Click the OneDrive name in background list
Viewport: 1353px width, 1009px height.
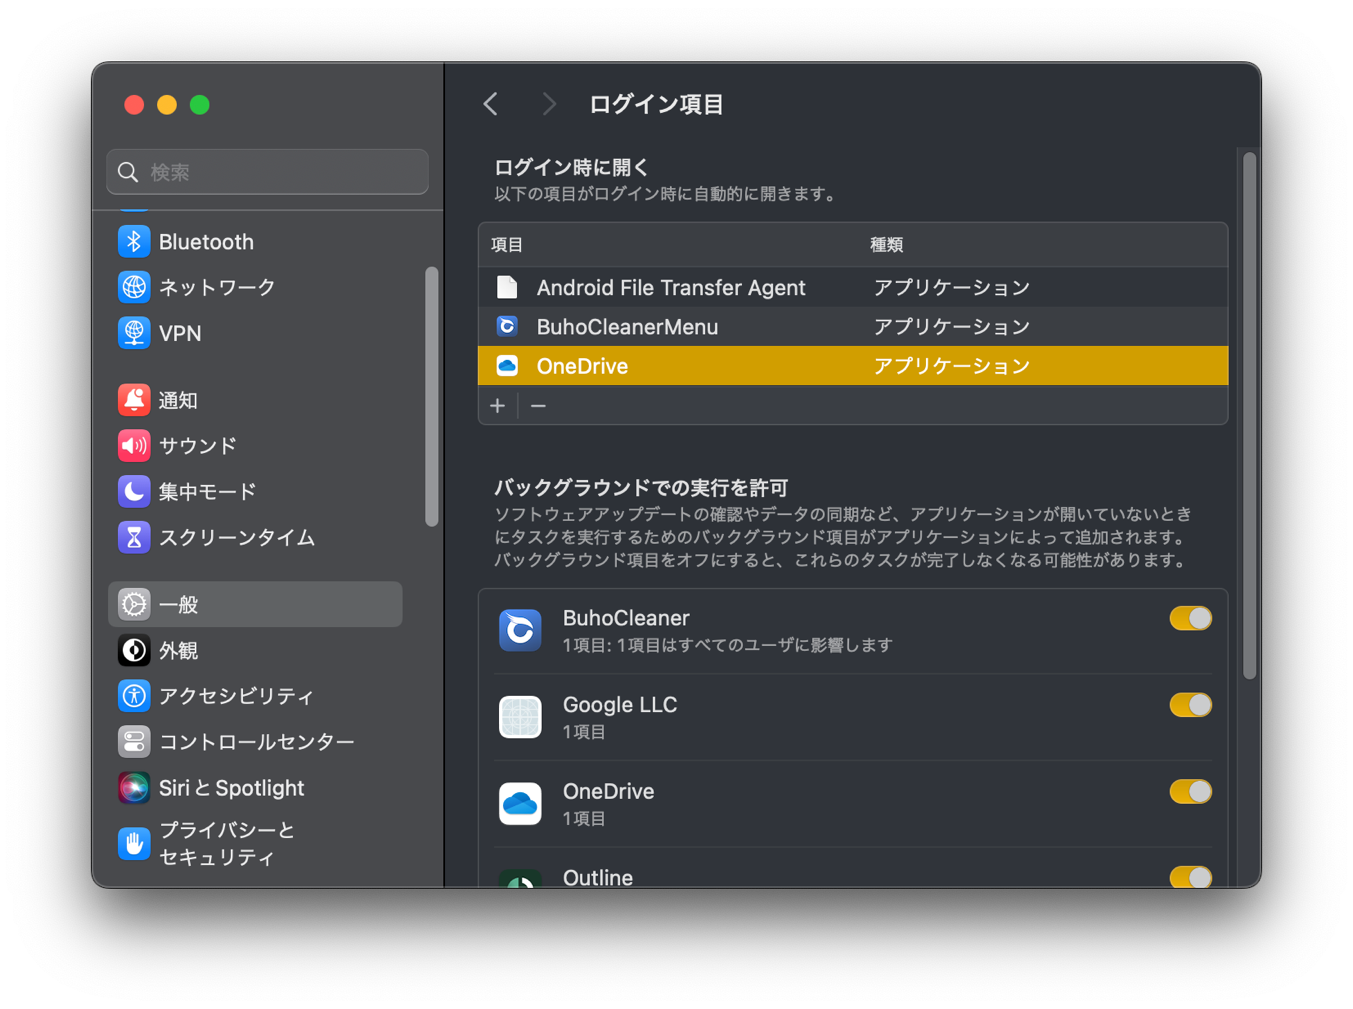point(608,792)
